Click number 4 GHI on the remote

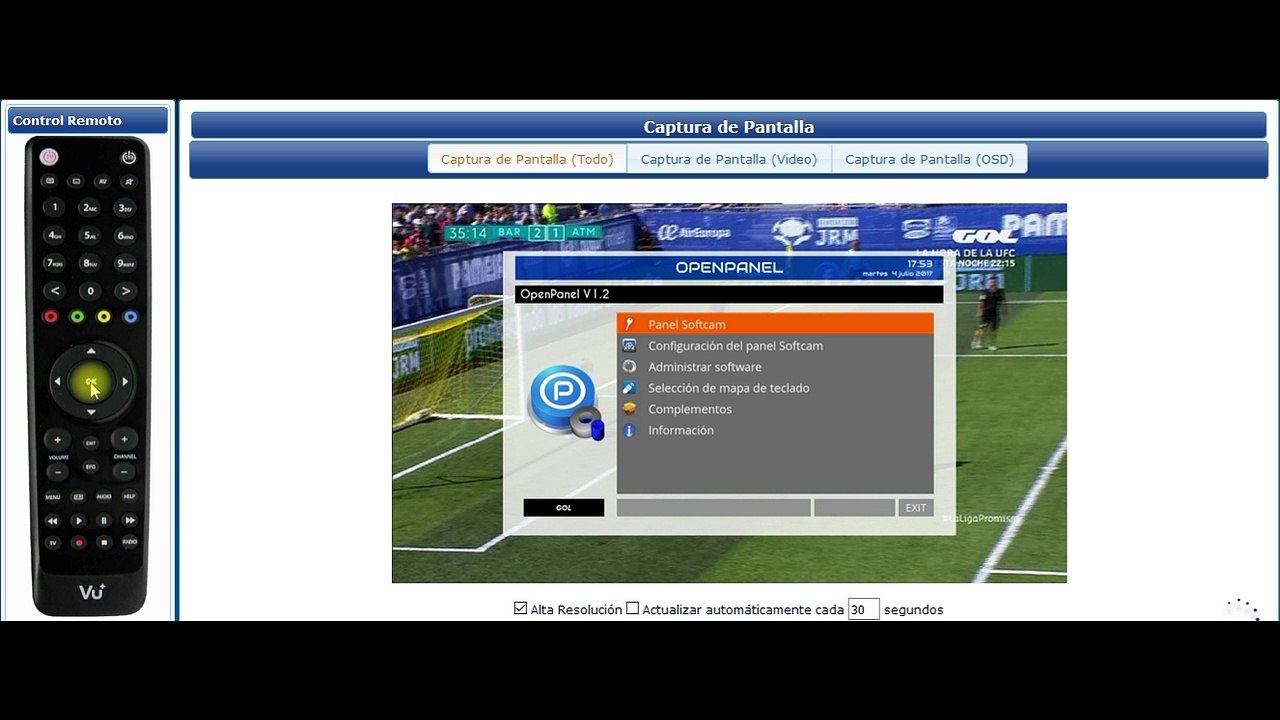point(55,236)
